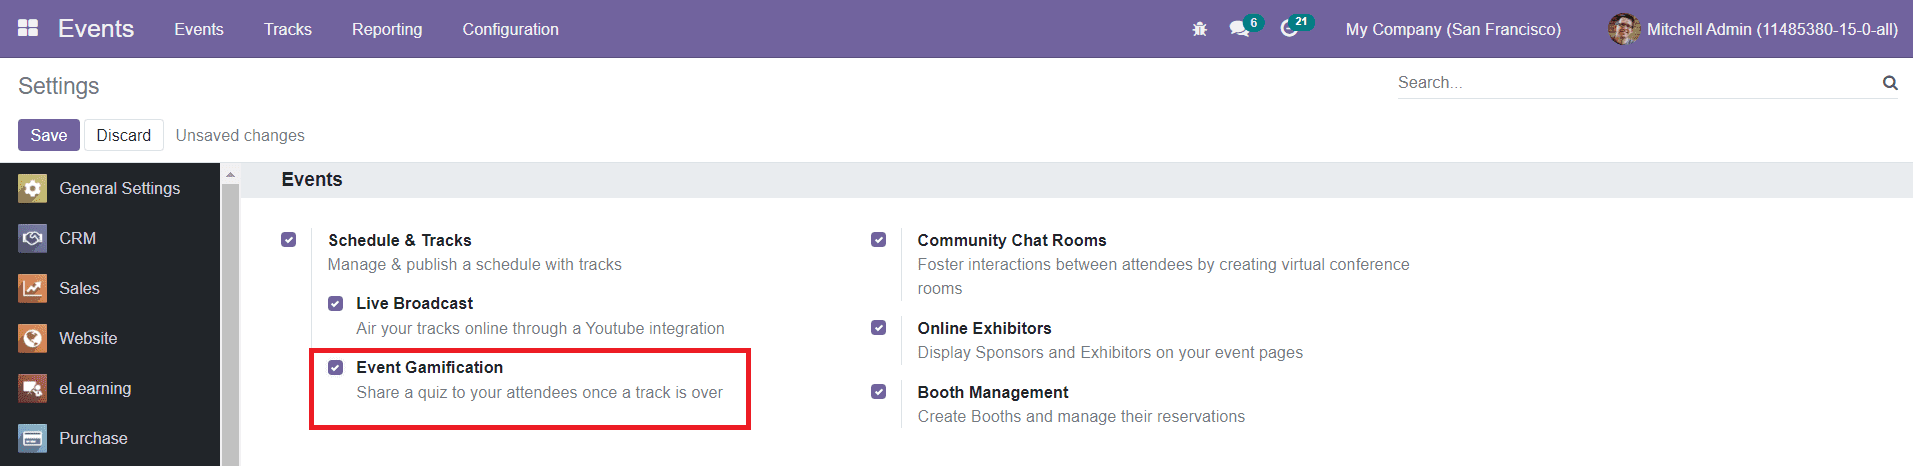
Task: Click the CRM handshake icon
Action: pyautogui.click(x=32, y=238)
